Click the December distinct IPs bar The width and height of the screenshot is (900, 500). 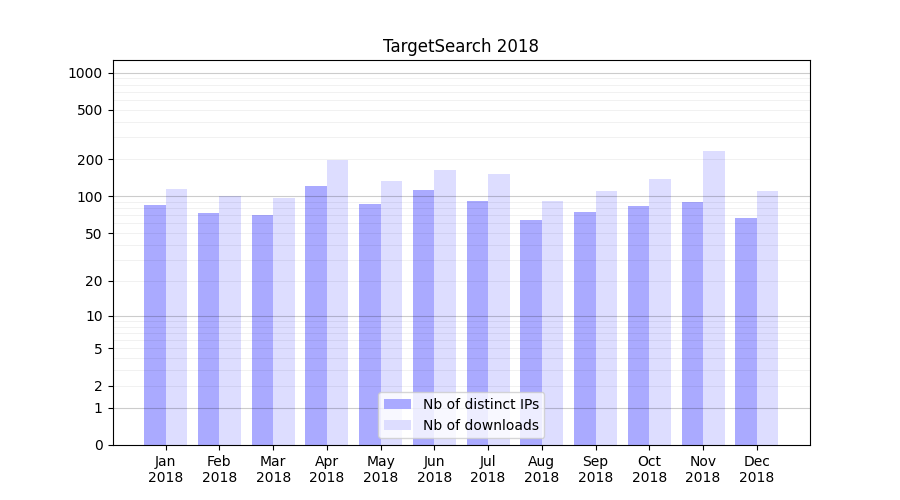pos(746,331)
